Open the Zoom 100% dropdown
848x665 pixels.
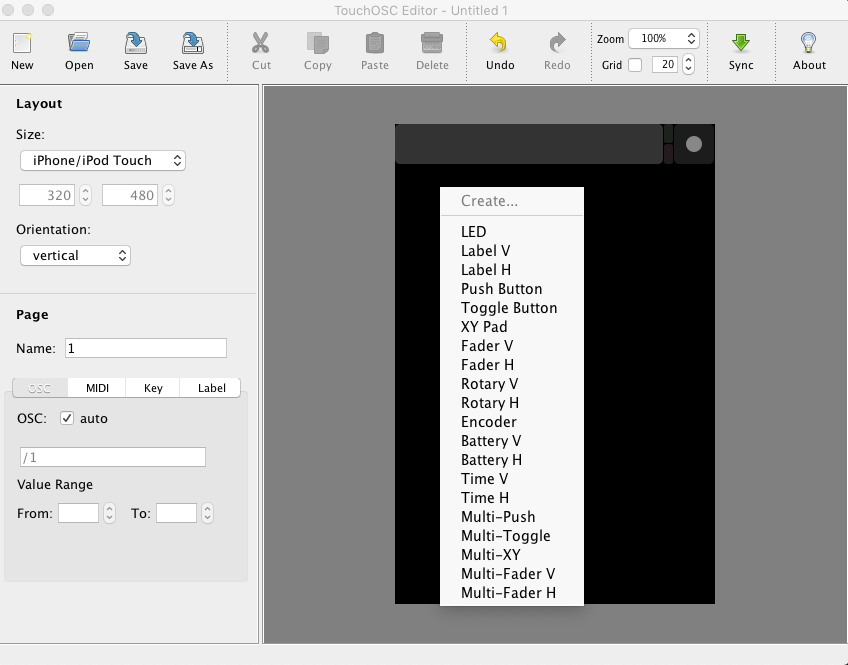(x=664, y=38)
